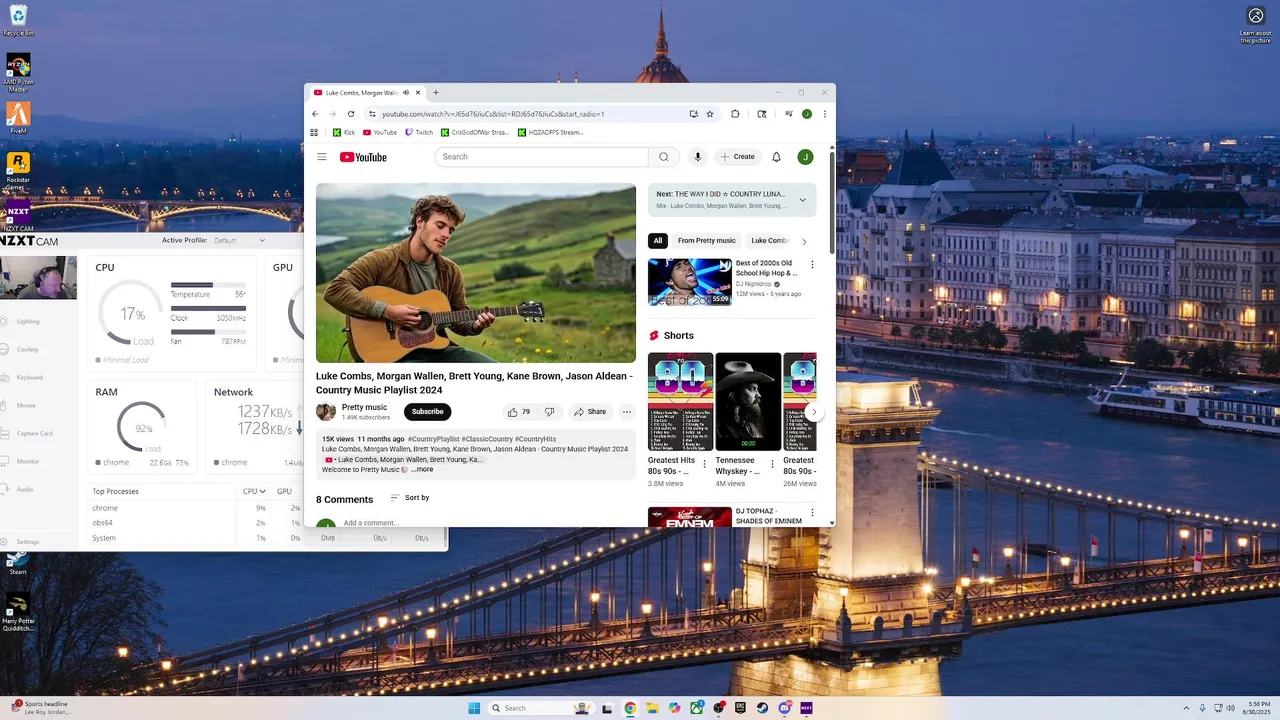Open Cooling in NZXT CAM sidebar

click(x=27, y=349)
